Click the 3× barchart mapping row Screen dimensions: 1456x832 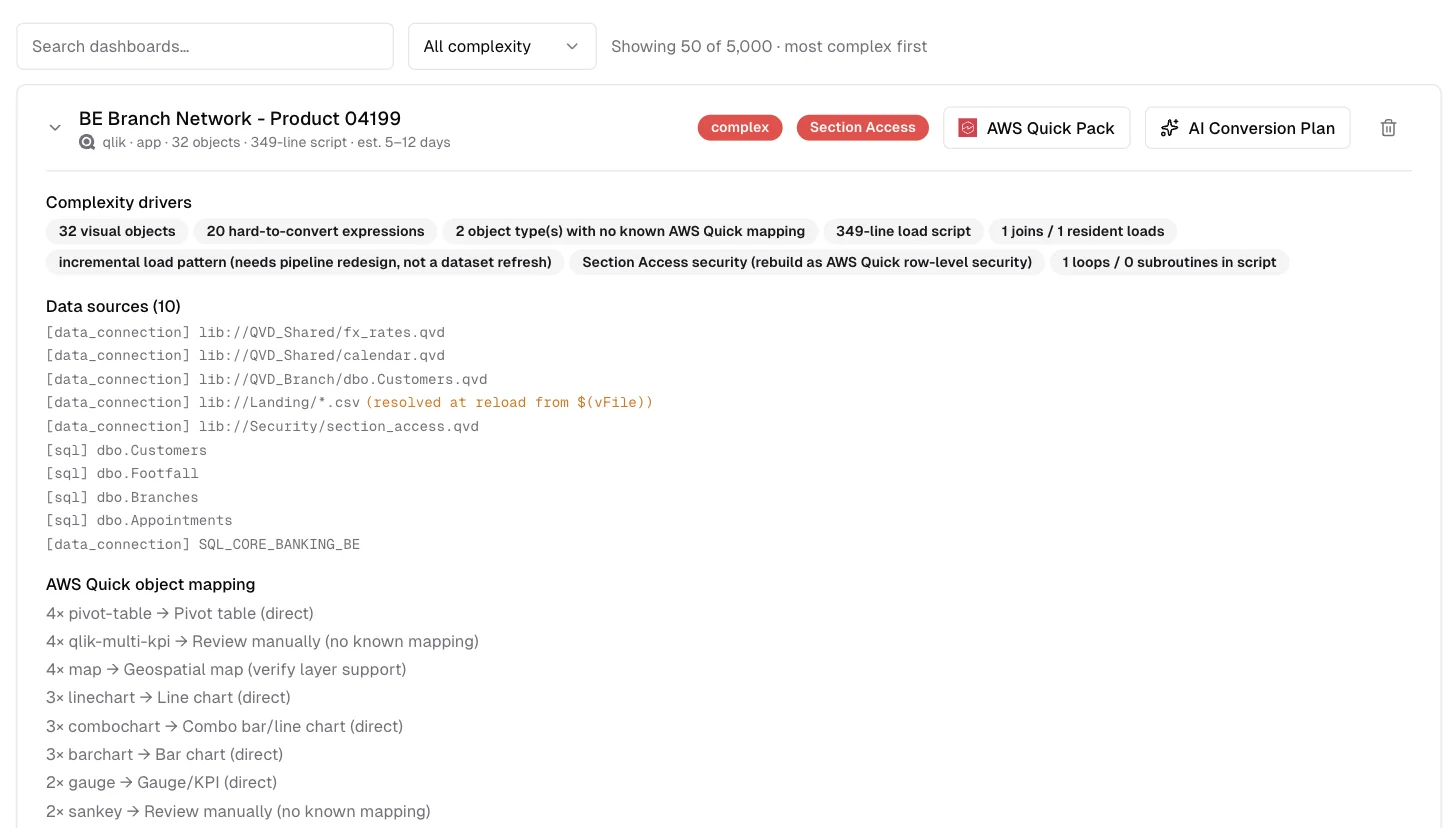(164, 754)
